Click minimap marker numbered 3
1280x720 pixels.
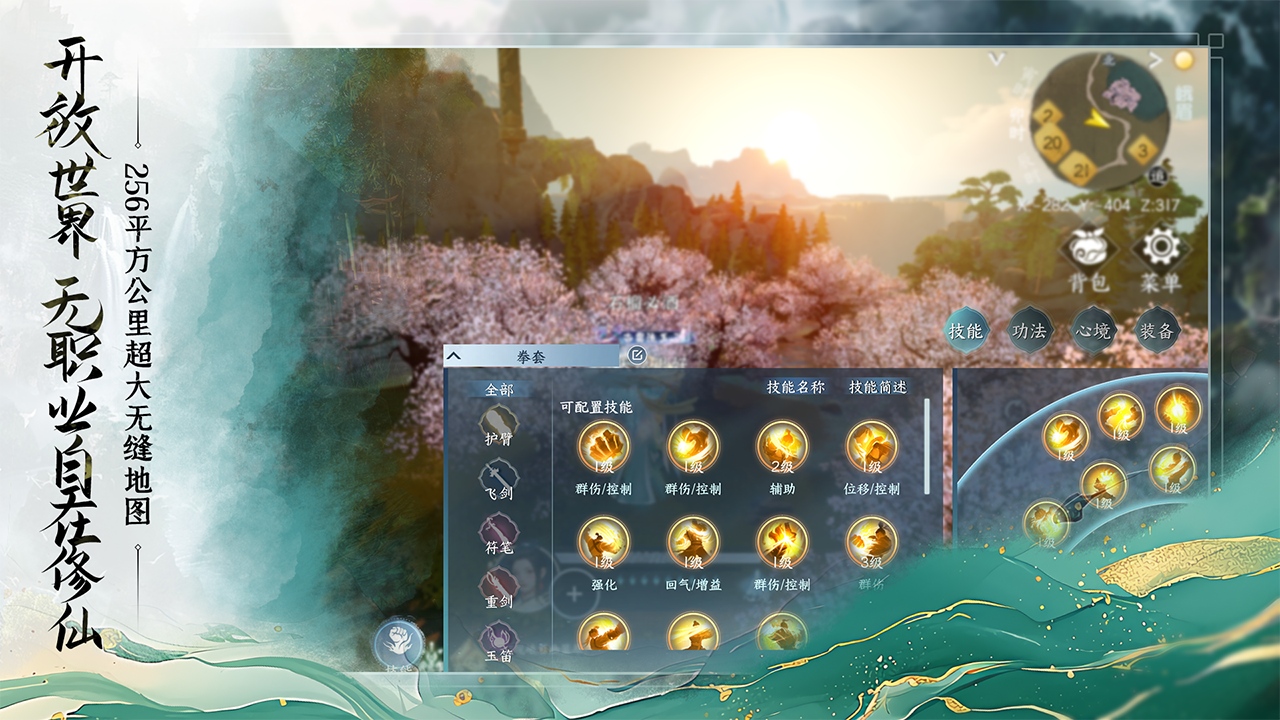(x=1142, y=152)
